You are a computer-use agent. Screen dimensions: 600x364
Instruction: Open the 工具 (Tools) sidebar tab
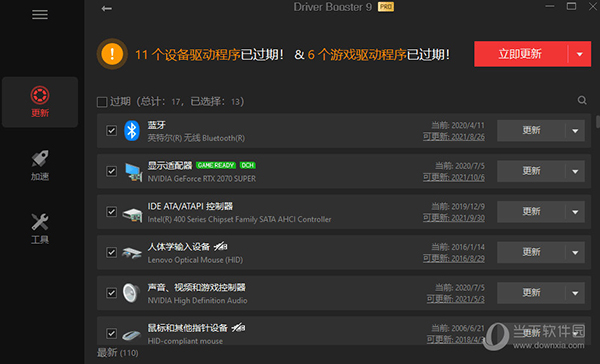(40, 229)
